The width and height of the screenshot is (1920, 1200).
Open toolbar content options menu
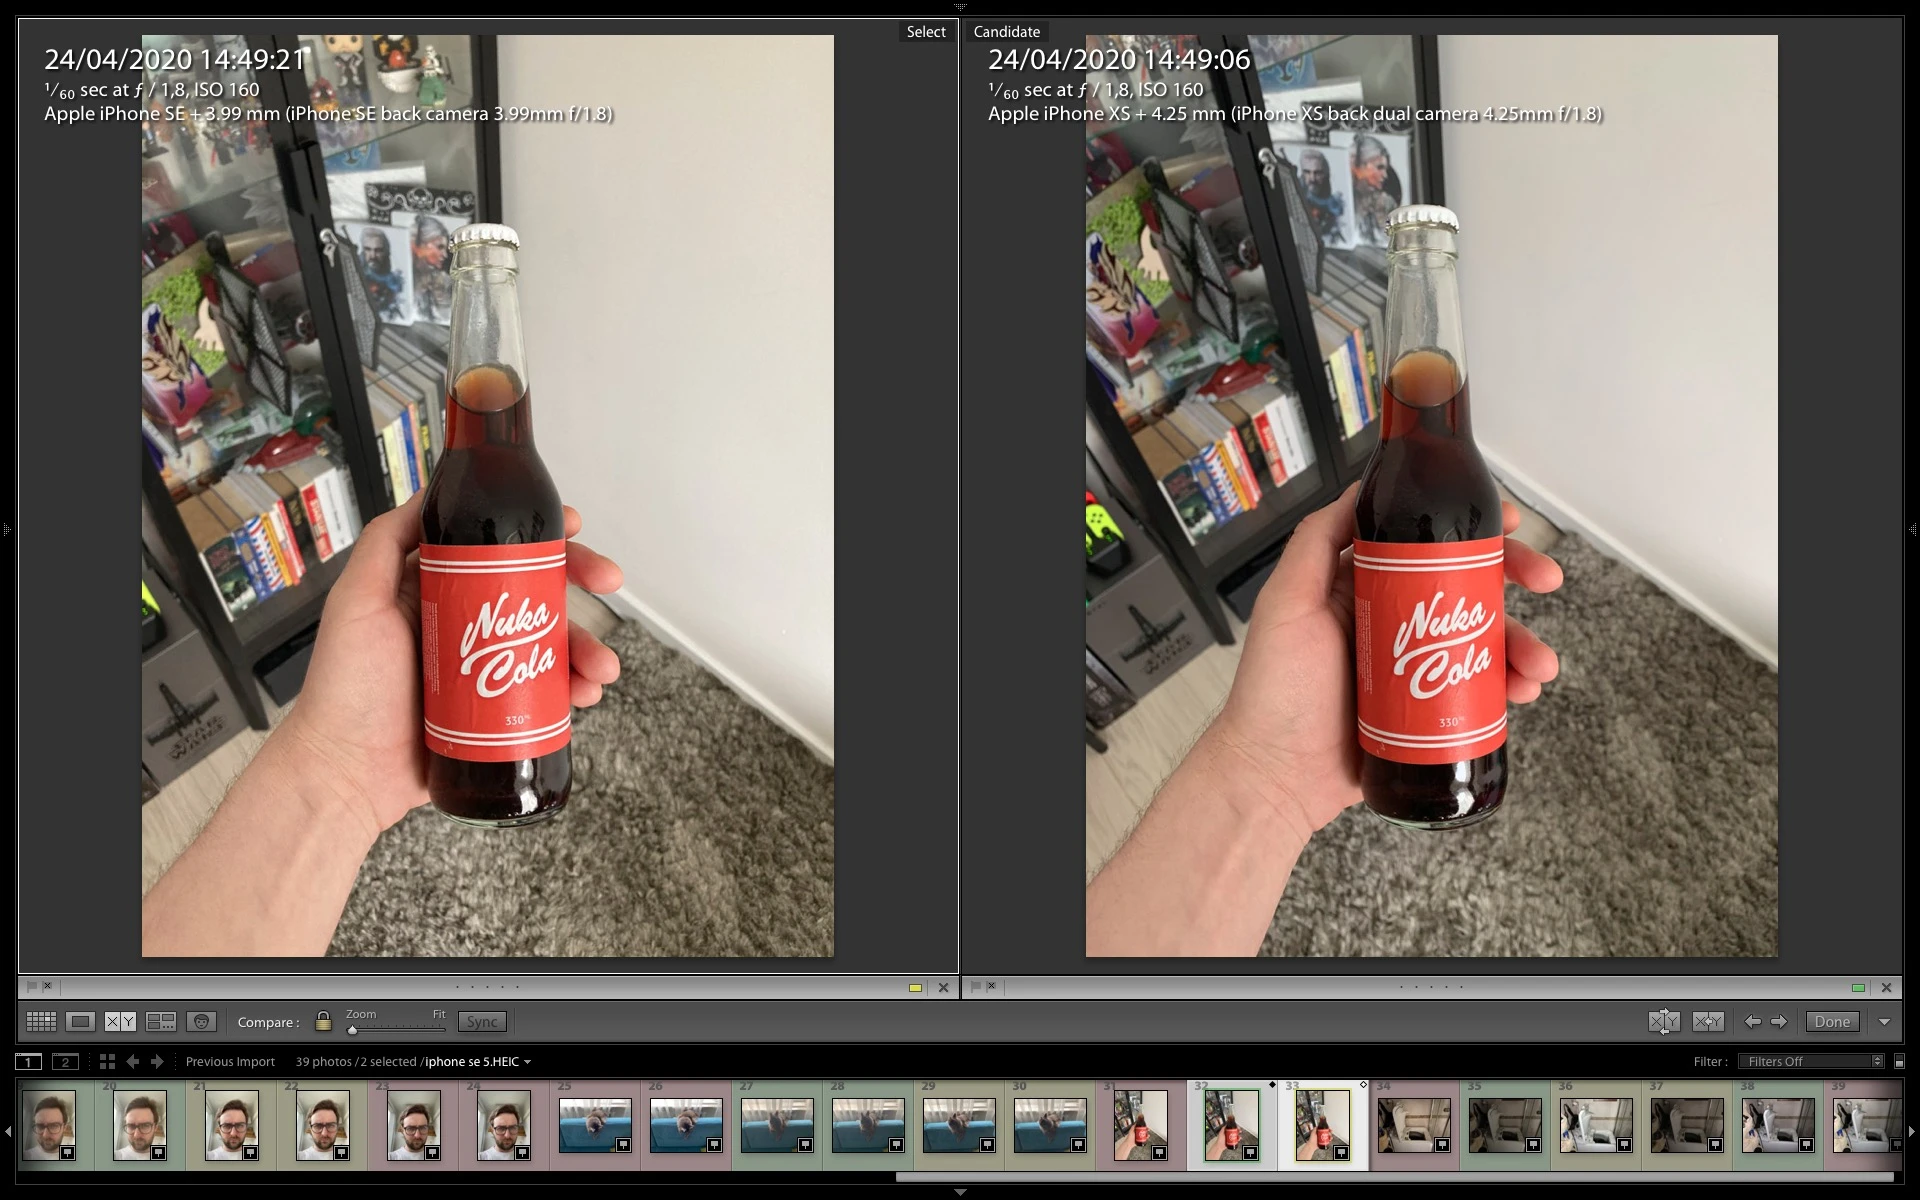1884,1022
